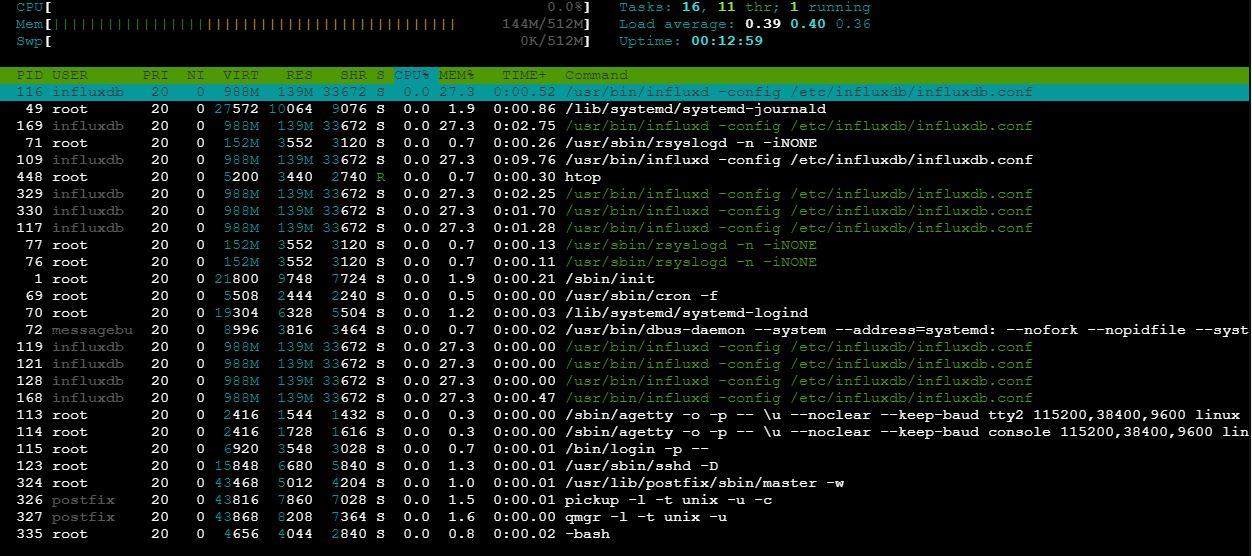Viewport: 1252px width, 556px height.
Task: Sort by the TIME+ column header
Action: click(525, 75)
